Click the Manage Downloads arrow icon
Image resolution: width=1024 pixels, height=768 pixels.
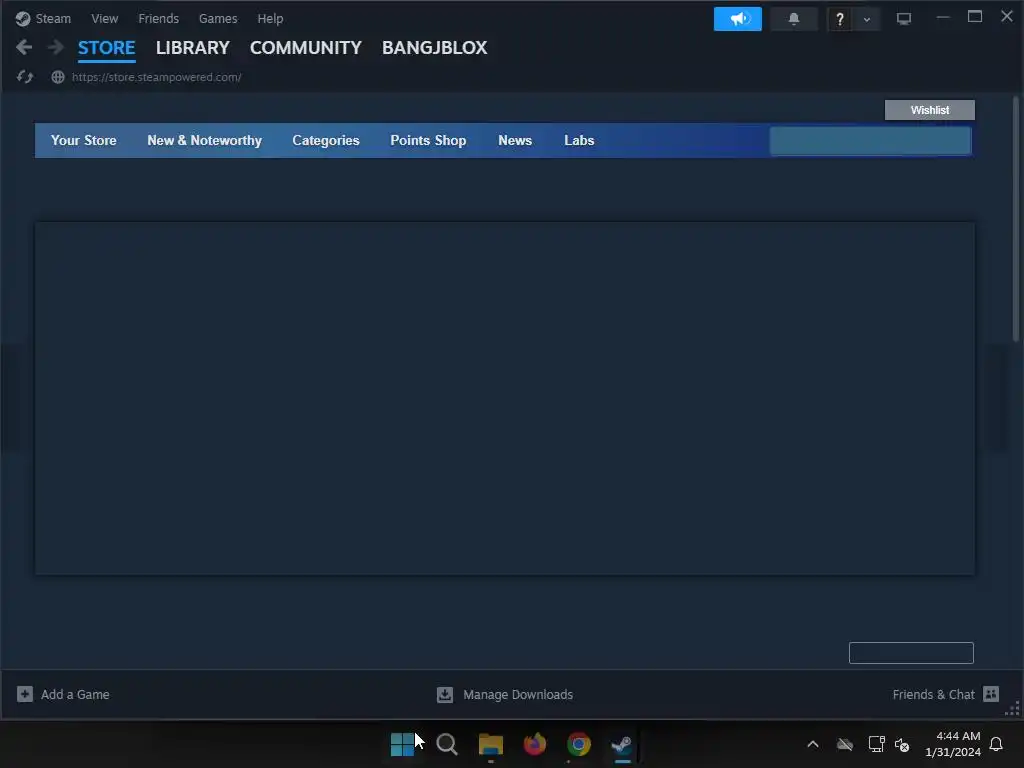point(445,694)
